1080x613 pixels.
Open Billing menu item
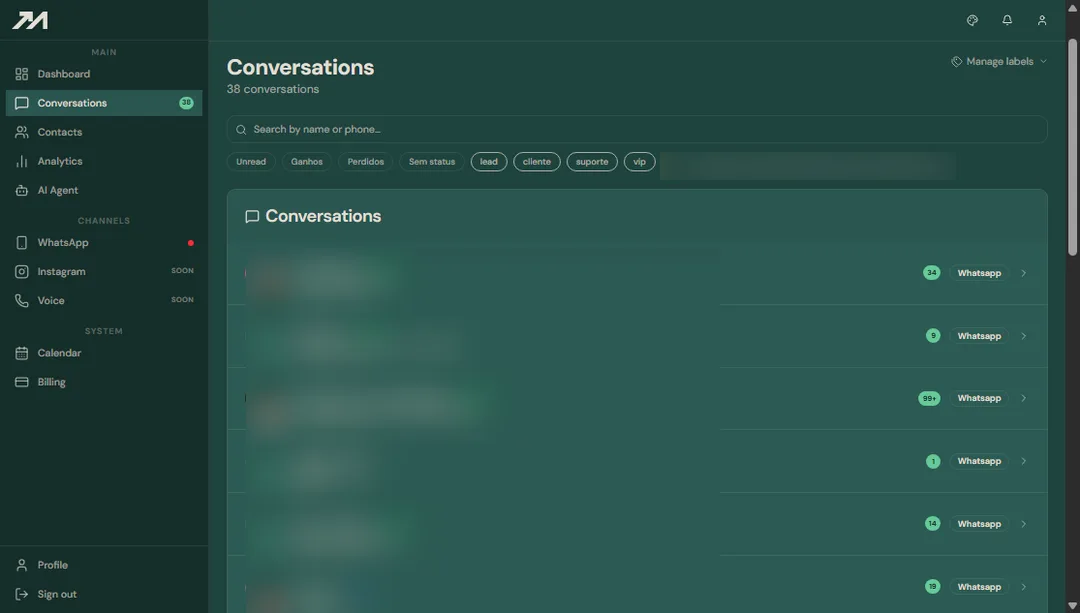coord(104,382)
